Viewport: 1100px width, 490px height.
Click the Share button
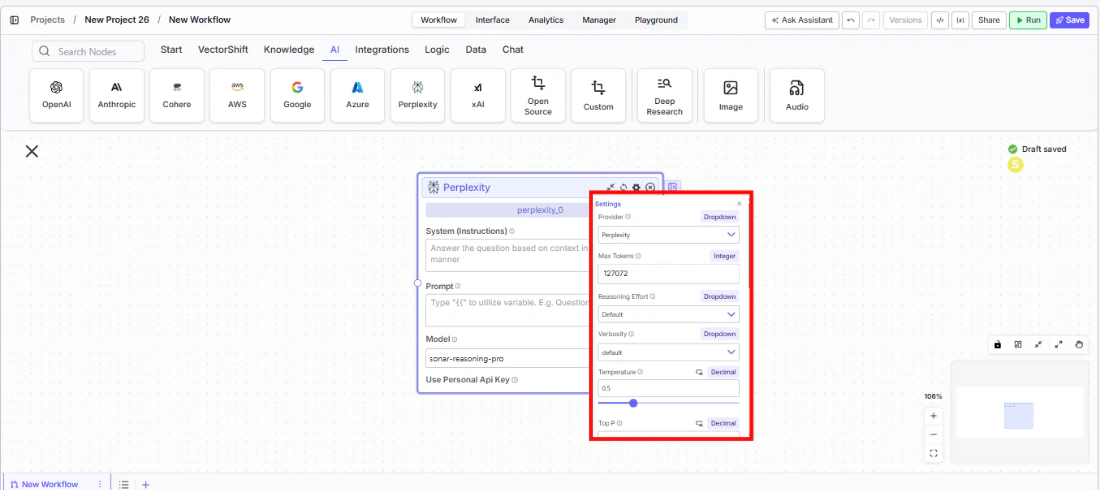pyautogui.click(x=988, y=20)
